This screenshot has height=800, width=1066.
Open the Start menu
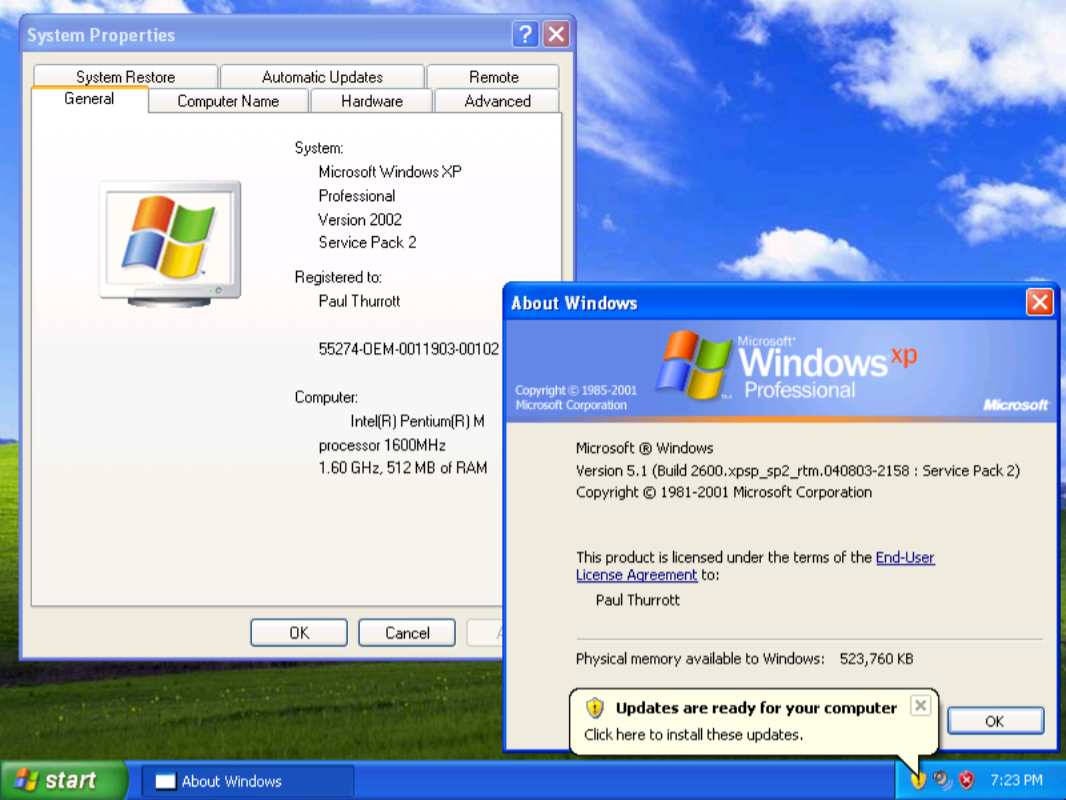pos(62,780)
